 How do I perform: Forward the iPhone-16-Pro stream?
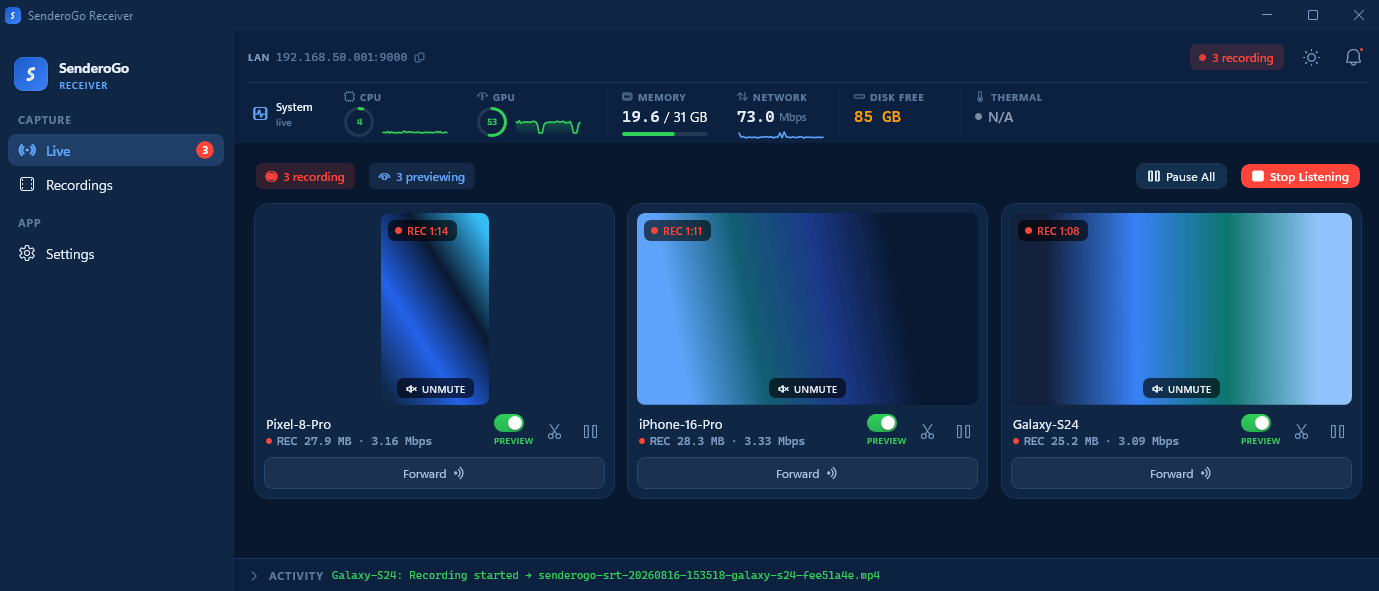[807, 473]
